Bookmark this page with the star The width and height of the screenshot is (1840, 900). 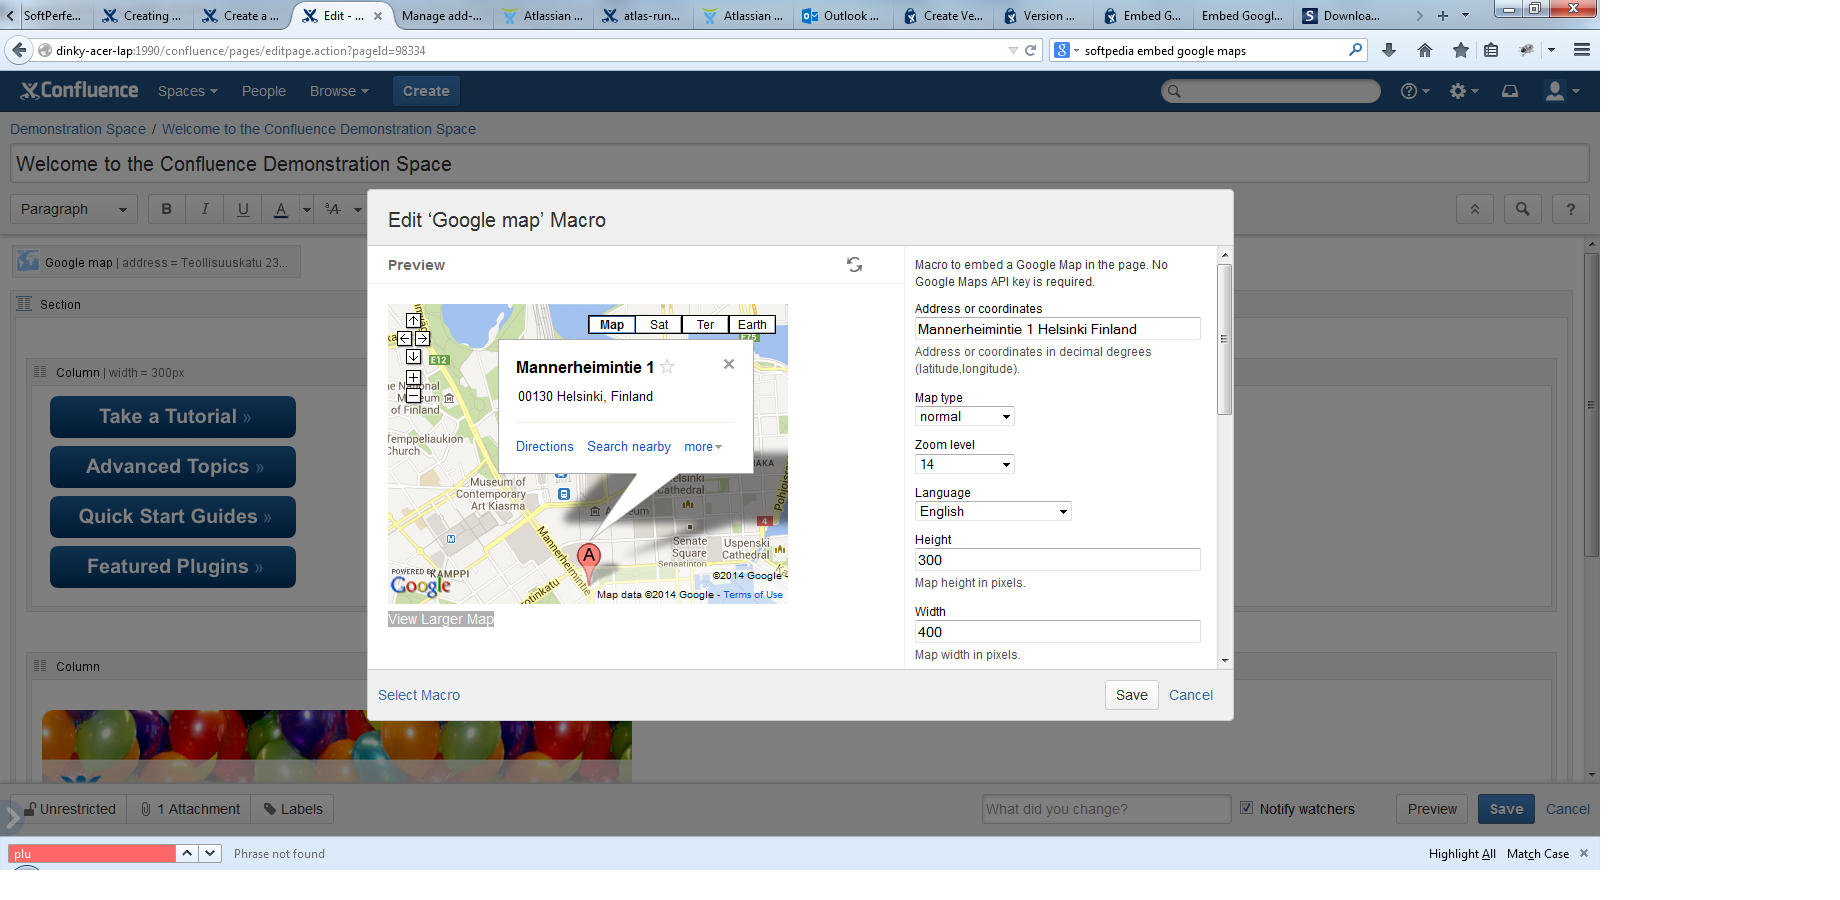click(1461, 50)
